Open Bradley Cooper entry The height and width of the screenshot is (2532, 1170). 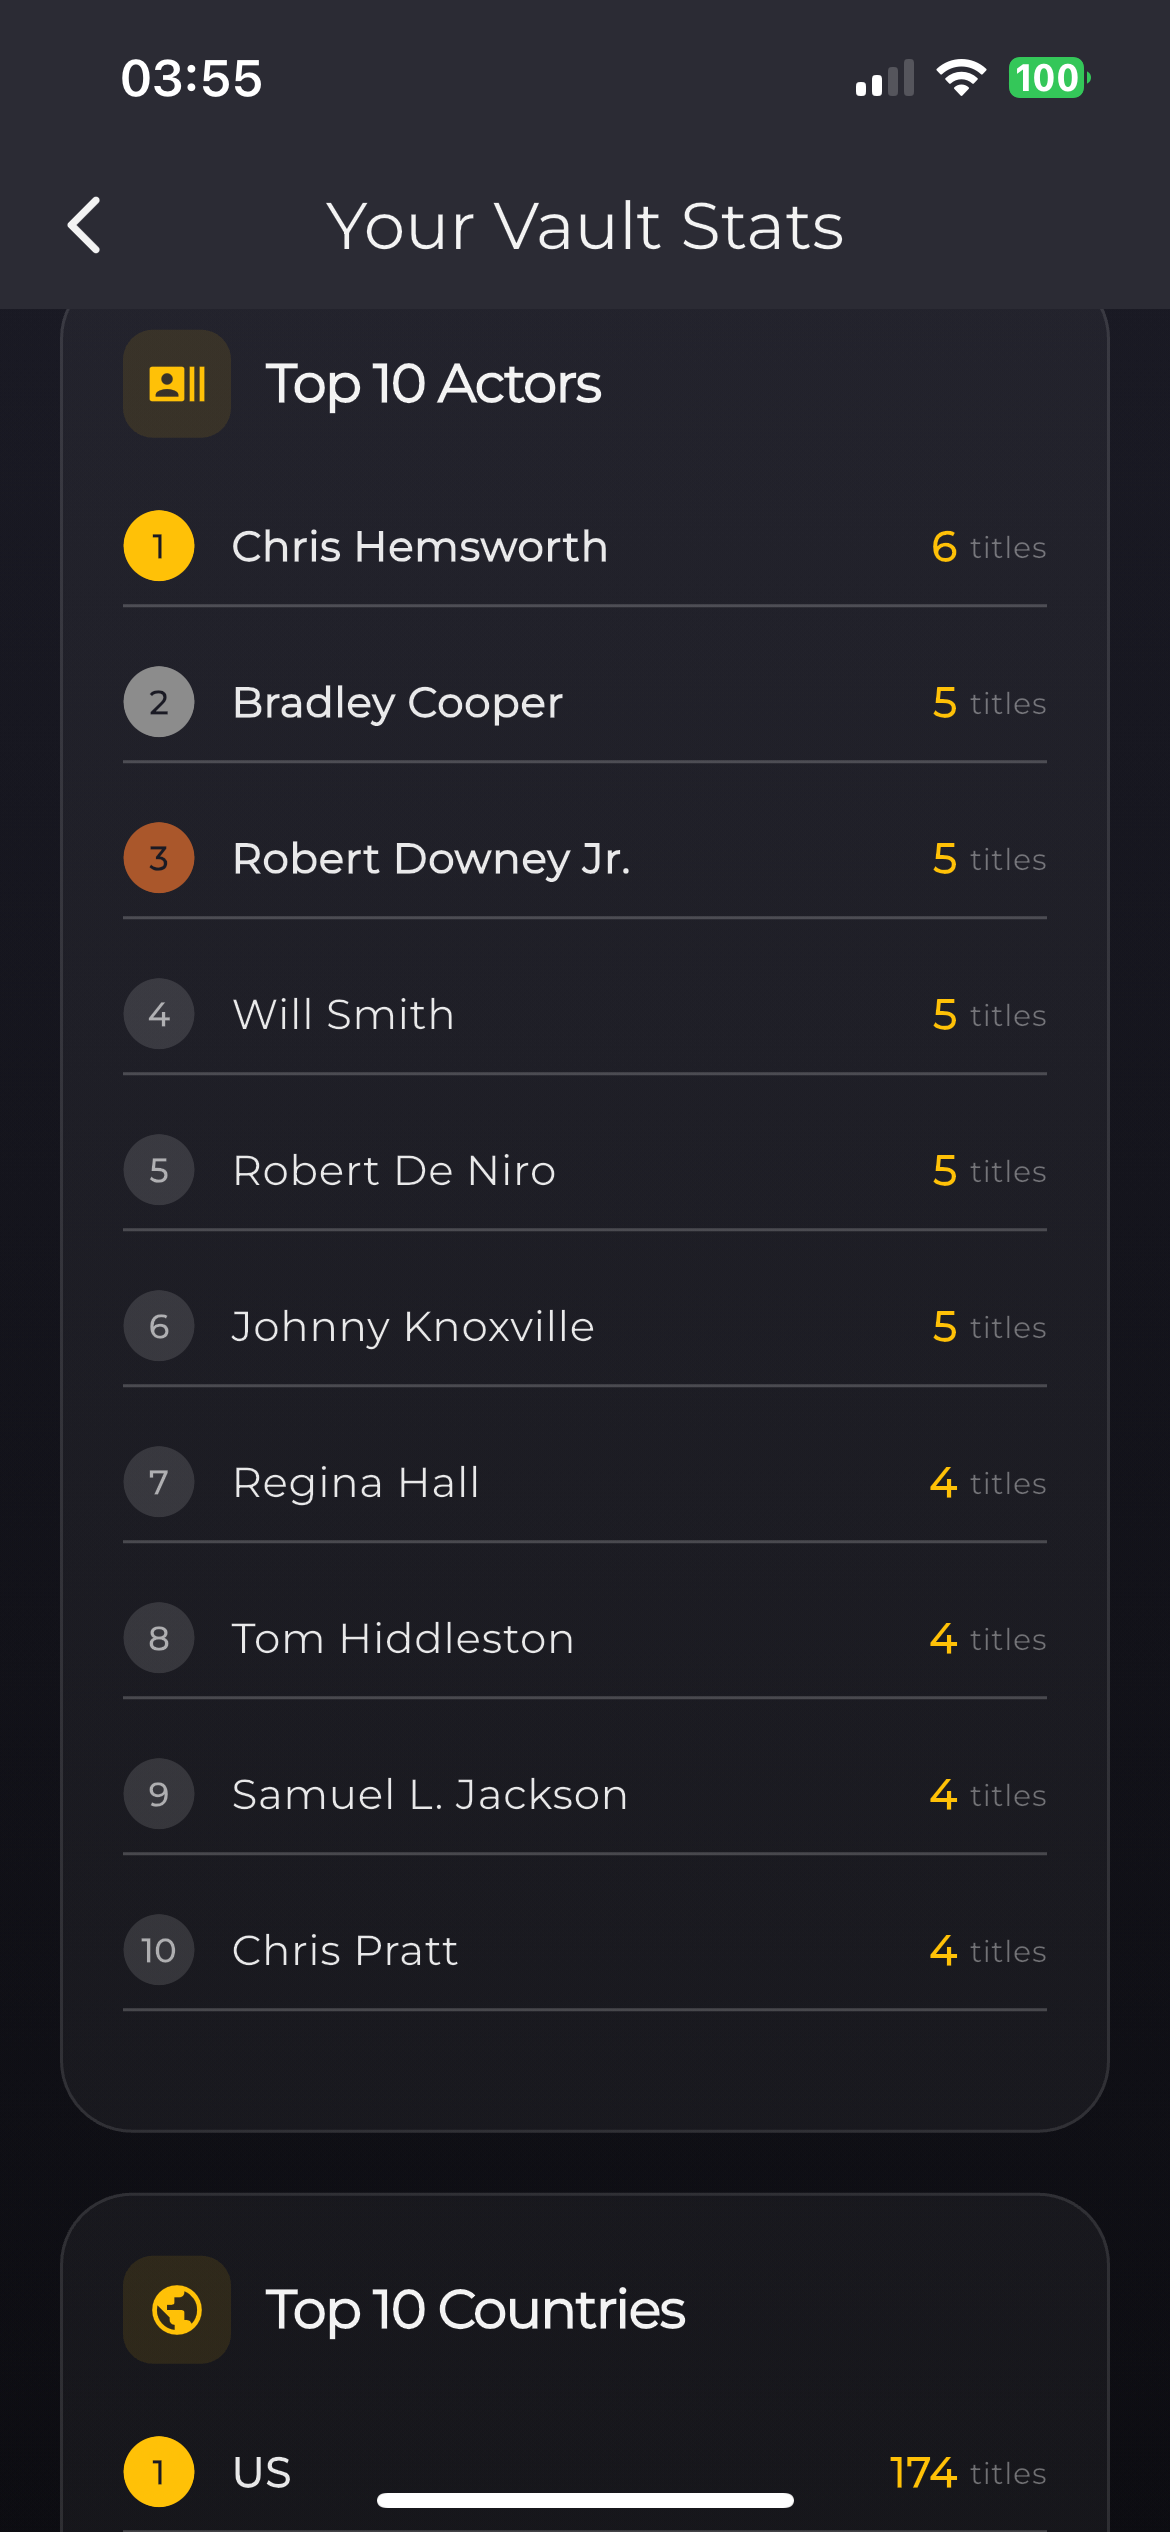click(398, 703)
